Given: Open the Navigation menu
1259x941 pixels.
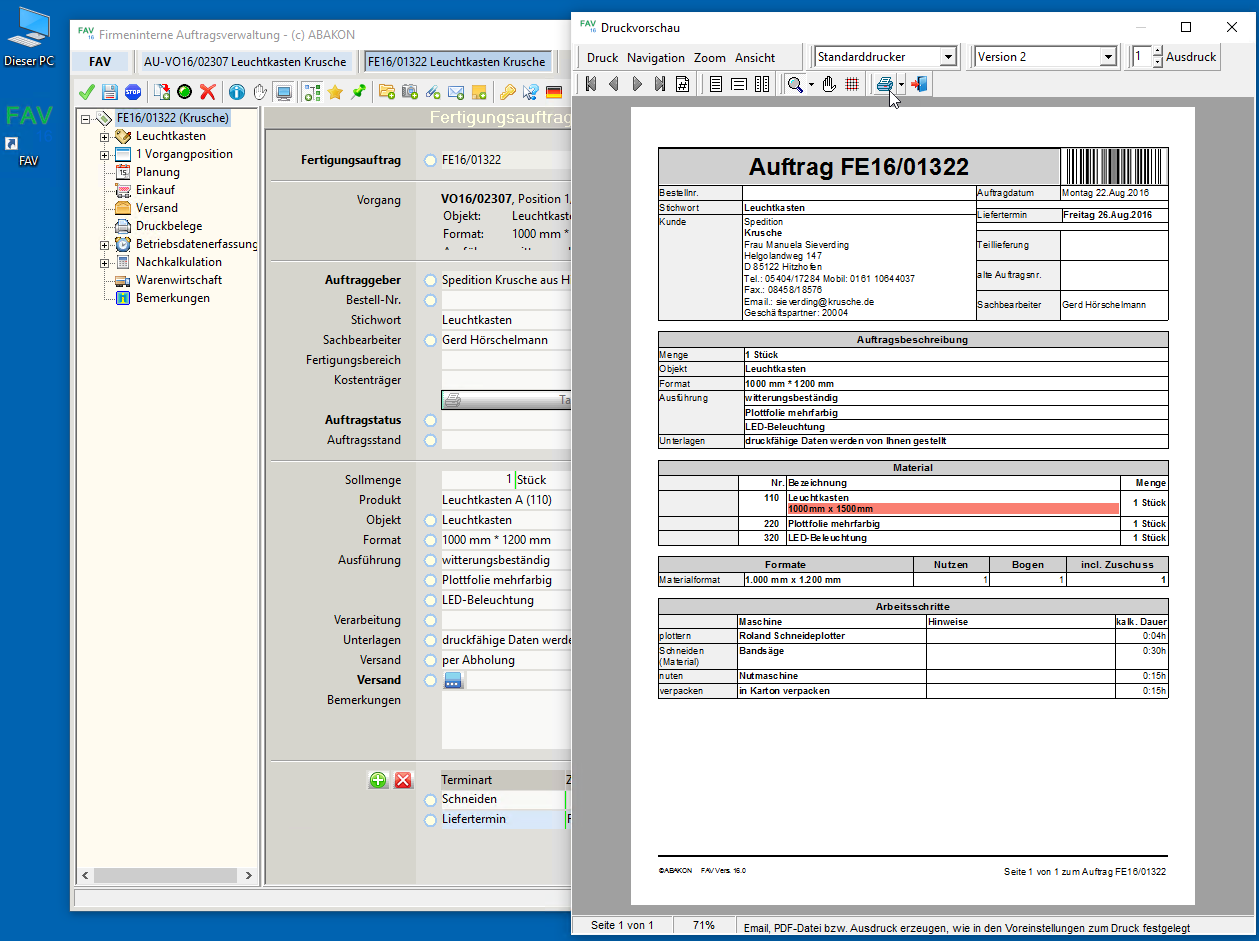Looking at the screenshot, I should pos(656,57).
